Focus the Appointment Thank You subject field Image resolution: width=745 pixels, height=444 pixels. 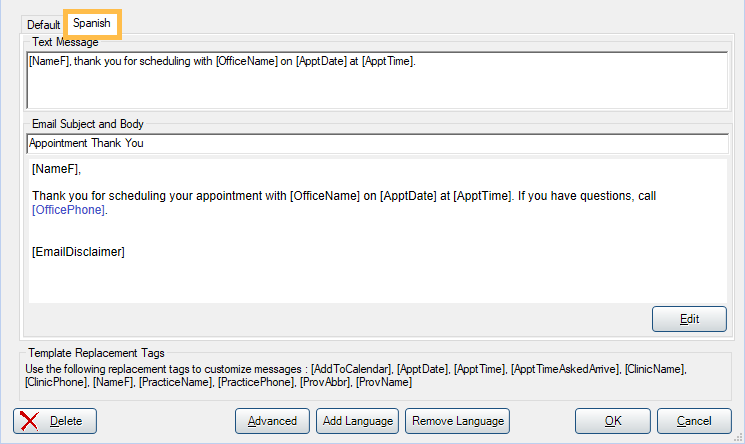tap(377, 144)
